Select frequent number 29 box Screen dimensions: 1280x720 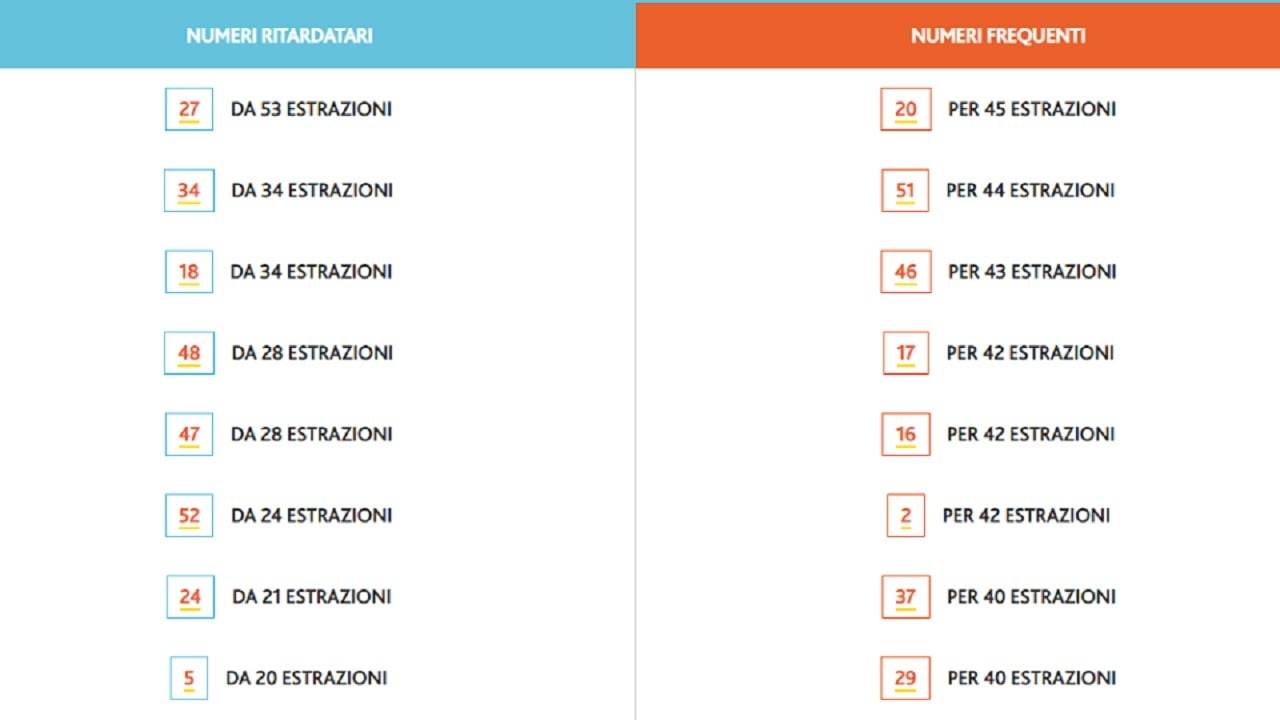tap(905, 678)
